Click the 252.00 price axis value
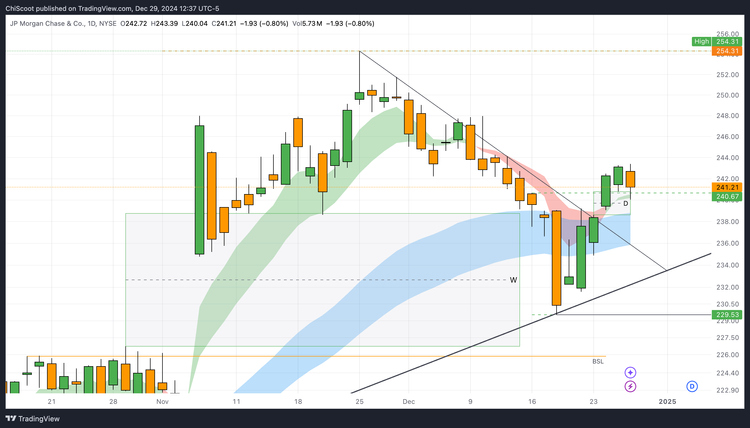This screenshot has height=428, width=750. (728, 75)
